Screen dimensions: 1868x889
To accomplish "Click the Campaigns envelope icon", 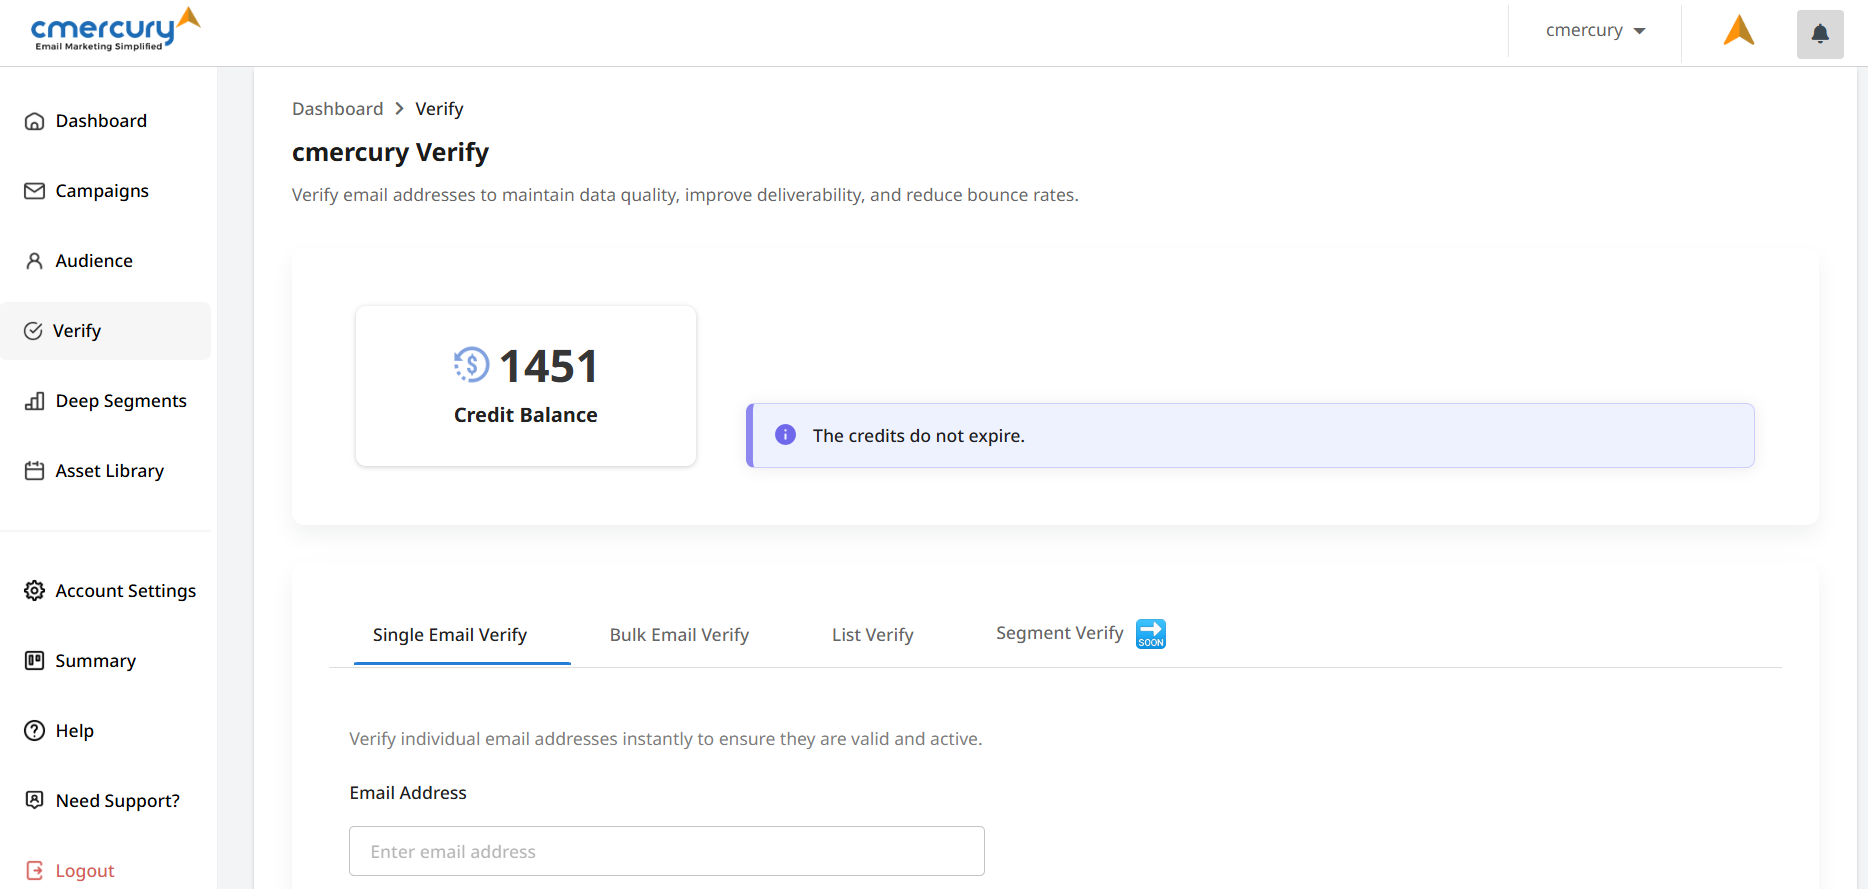I will click(35, 191).
